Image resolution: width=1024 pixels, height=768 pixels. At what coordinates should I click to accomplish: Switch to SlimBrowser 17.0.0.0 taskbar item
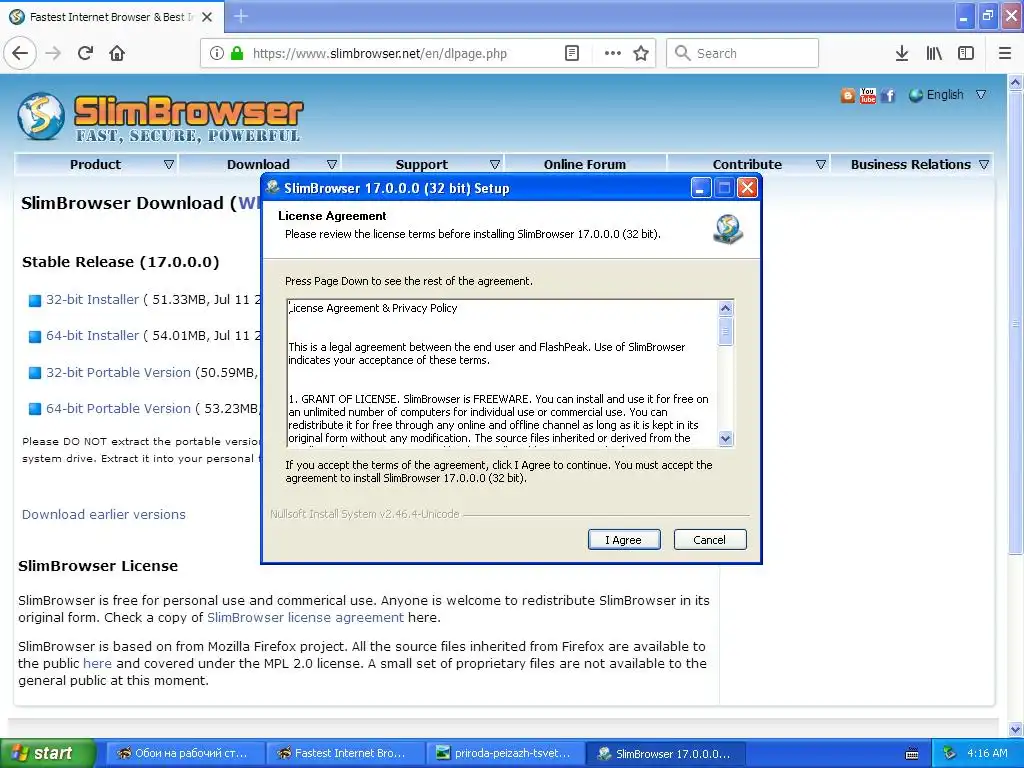664,753
